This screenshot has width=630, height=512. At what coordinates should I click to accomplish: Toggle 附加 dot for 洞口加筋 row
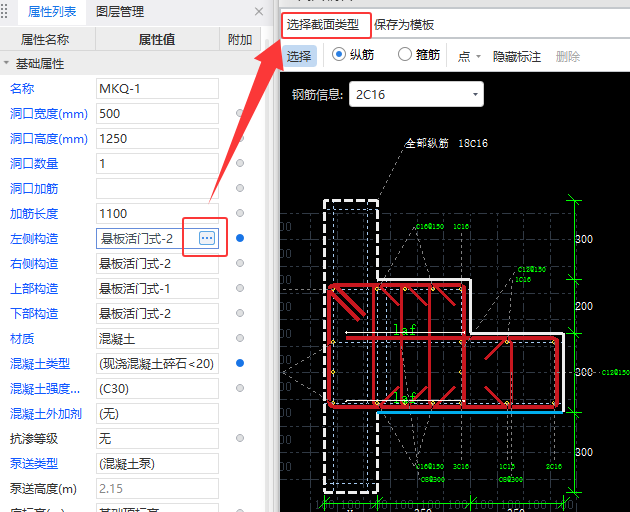[x=240, y=188]
